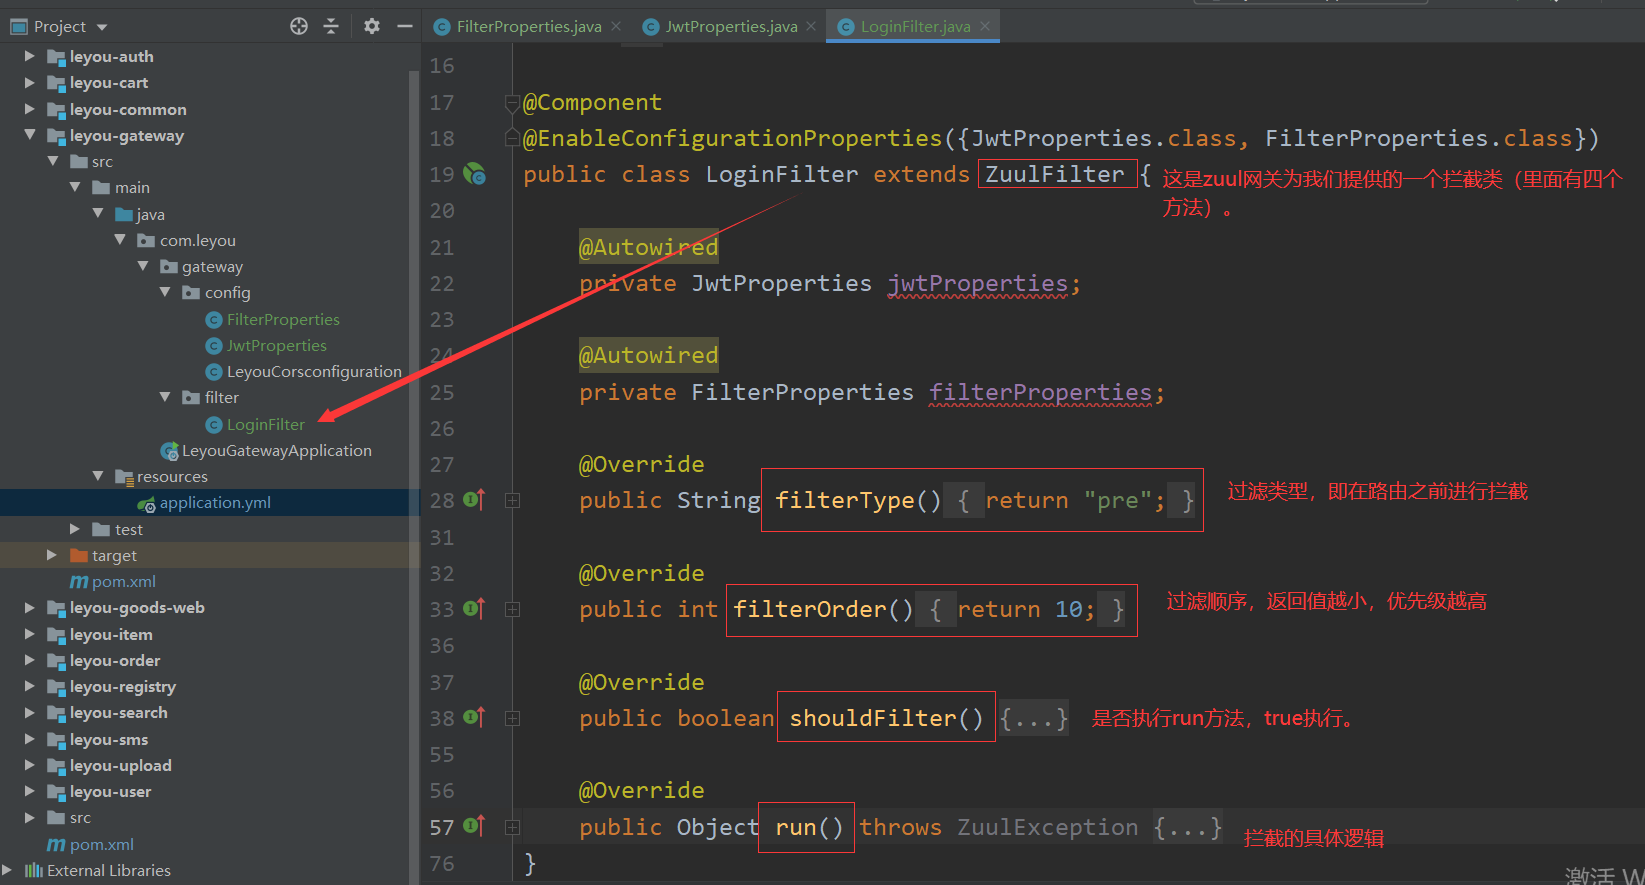Expand the folded shouldFilter method at line 38
The height and width of the screenshot is (885, 1645).
(513, 718)
